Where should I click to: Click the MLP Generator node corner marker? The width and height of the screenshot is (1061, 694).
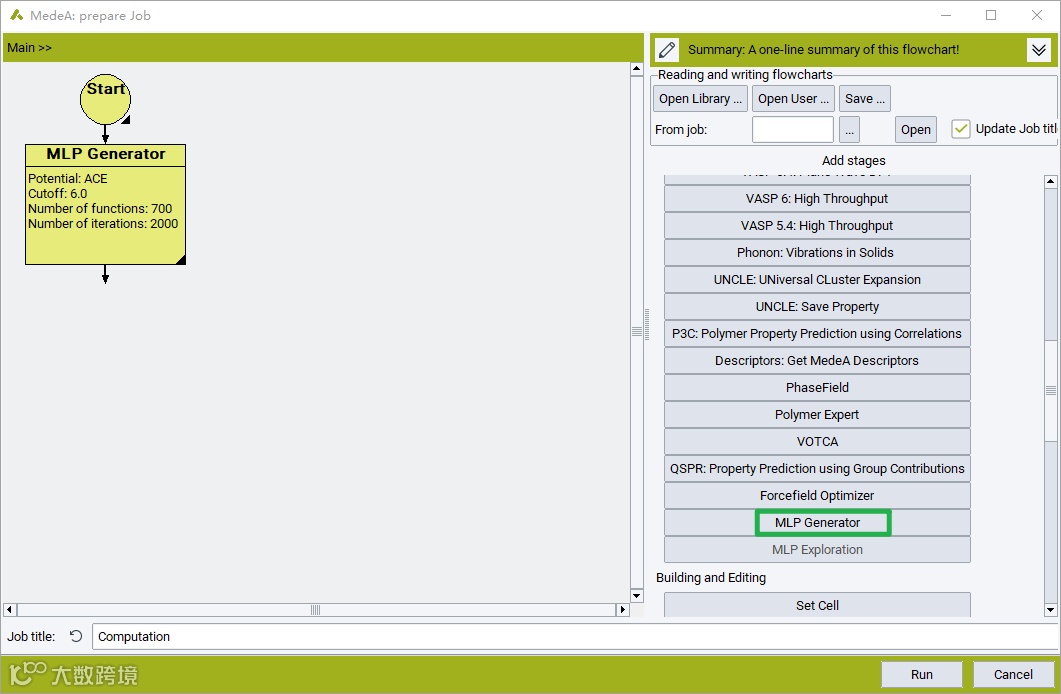(x=181, y=260)
